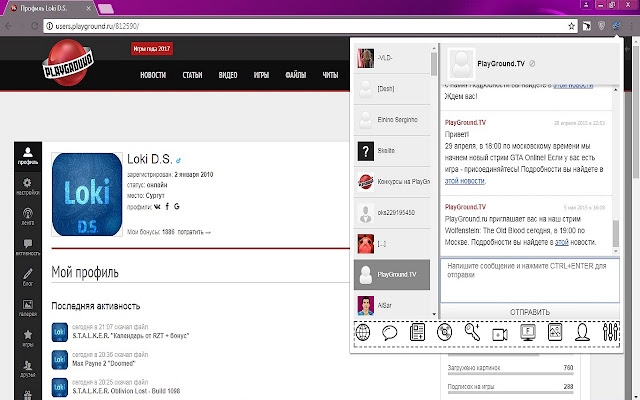The height and width of the screenshot is (400, 640).
Task: Click down arrow of contact list scrollbar
Action: (433, 315)
